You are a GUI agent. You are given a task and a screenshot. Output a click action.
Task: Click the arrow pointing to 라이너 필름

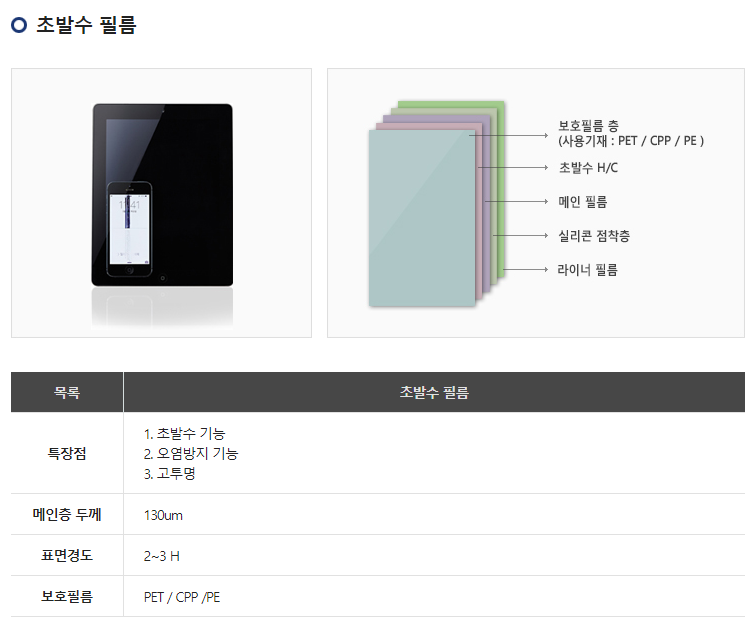526,269
